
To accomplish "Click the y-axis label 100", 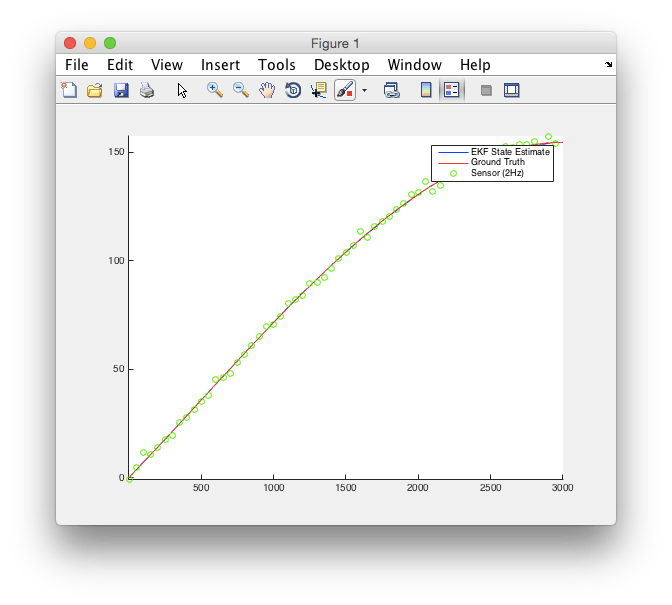I will click(x=116, y=261).
